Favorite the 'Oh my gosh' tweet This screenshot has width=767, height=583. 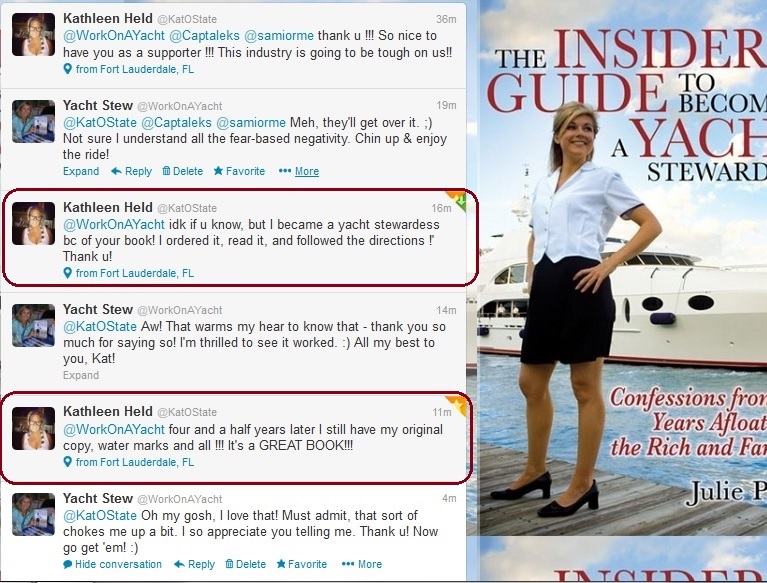(302, 564)
